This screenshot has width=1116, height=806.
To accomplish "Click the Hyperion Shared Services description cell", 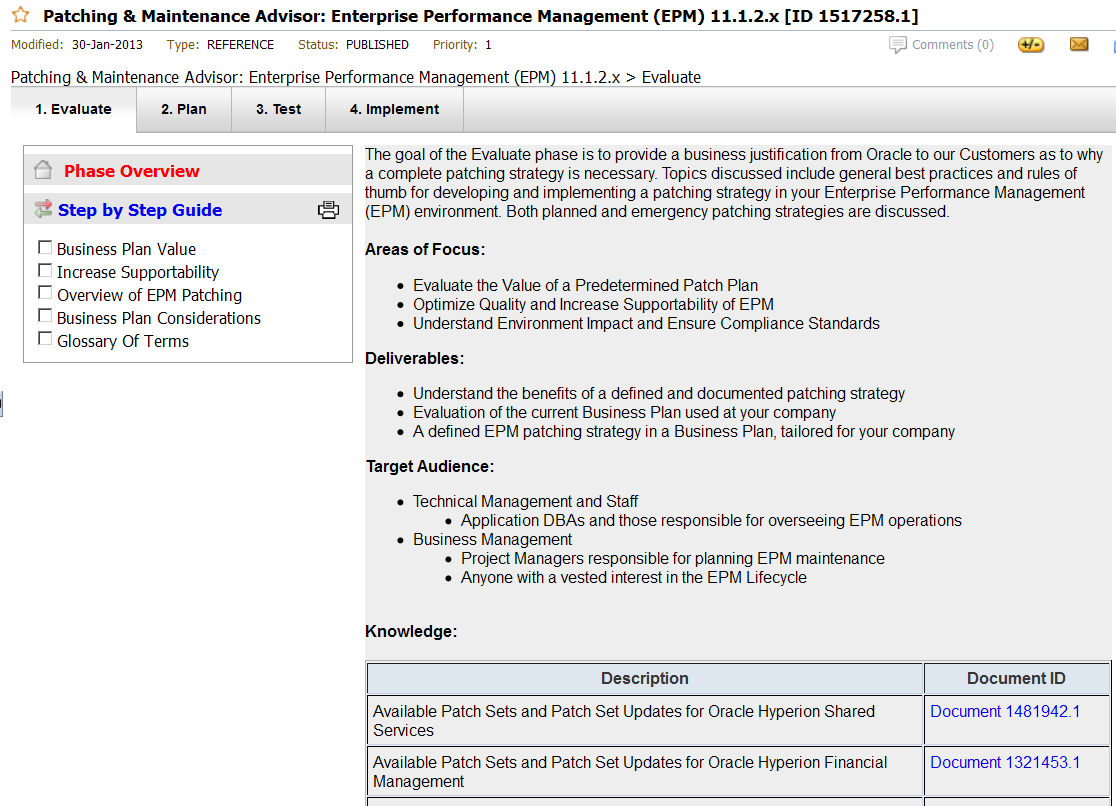I will 645,721.
